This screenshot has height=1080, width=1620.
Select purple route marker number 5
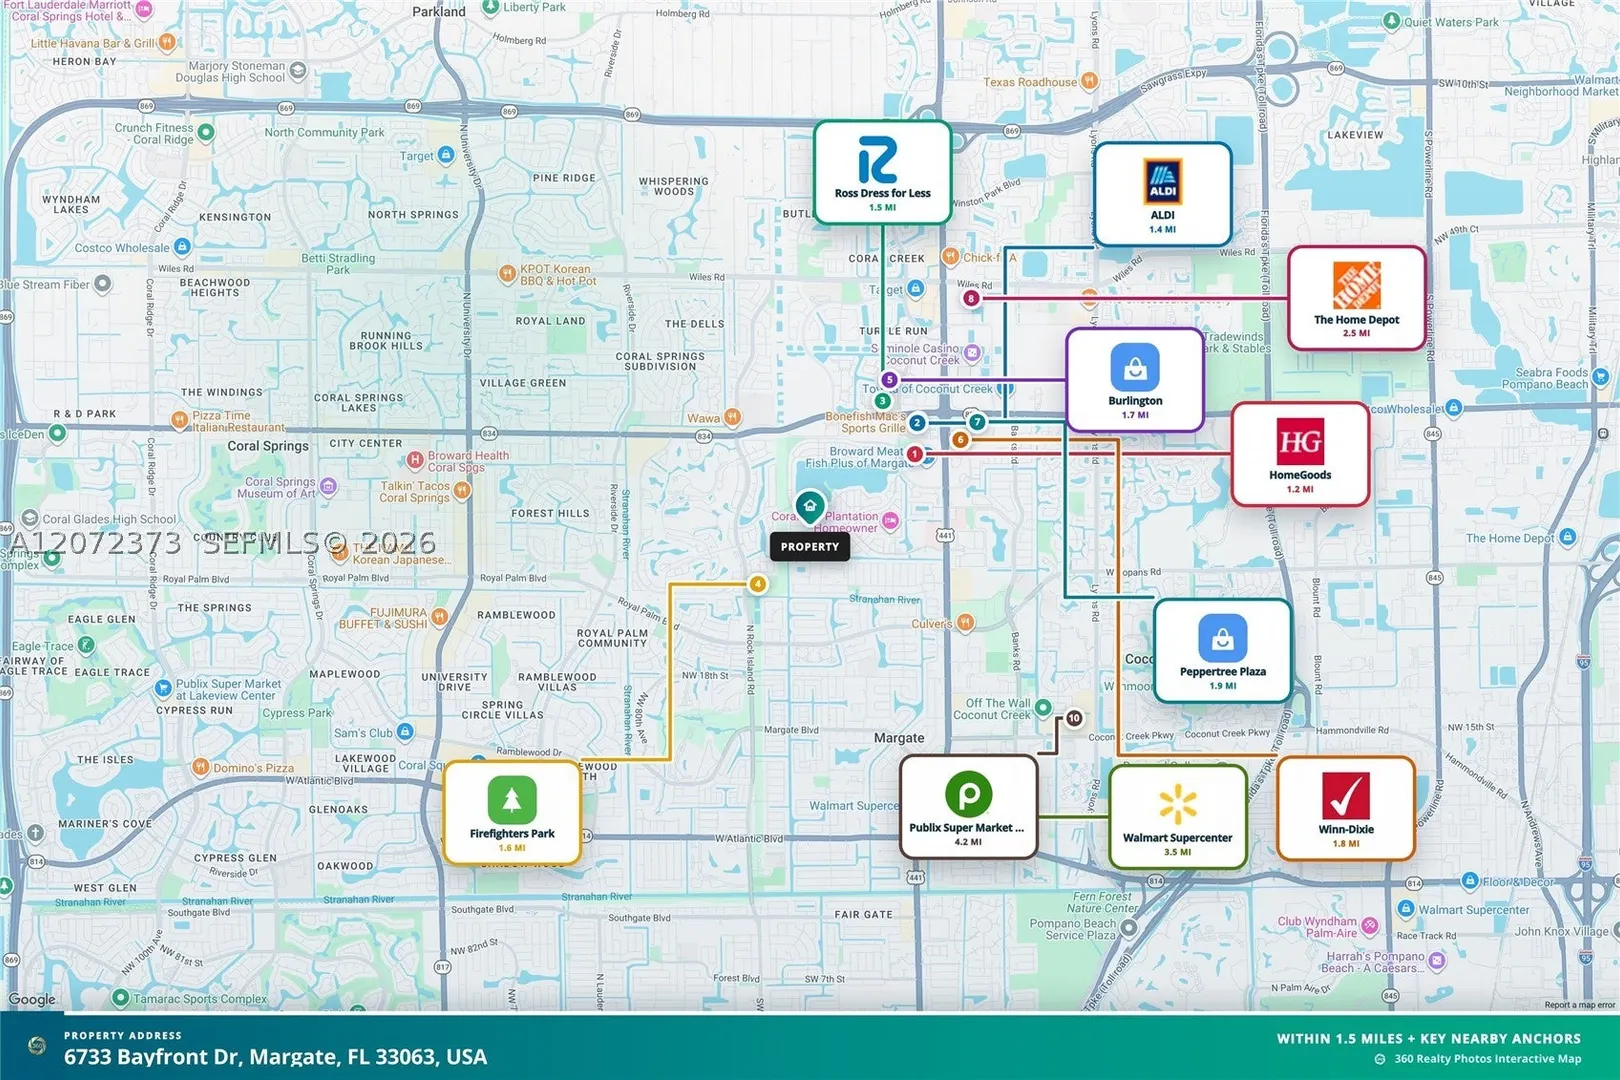tap(889, 380)
